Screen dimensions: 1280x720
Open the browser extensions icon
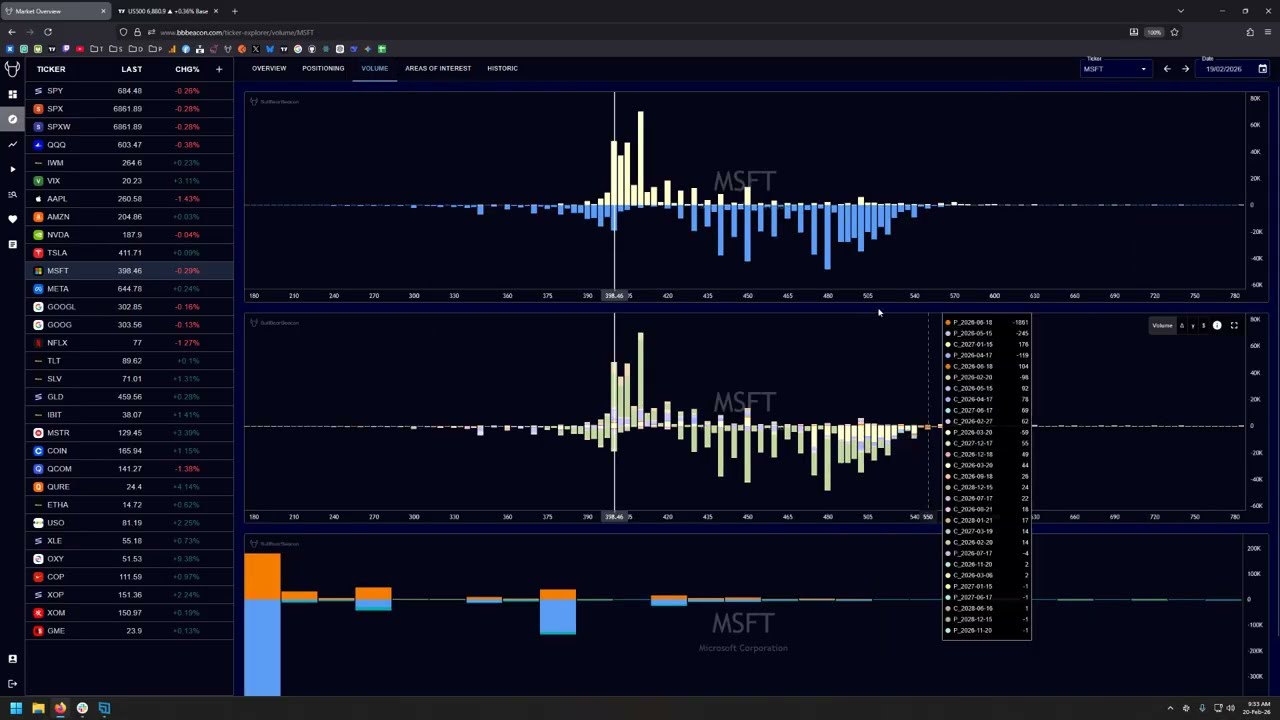click(x=1250, y=32)
